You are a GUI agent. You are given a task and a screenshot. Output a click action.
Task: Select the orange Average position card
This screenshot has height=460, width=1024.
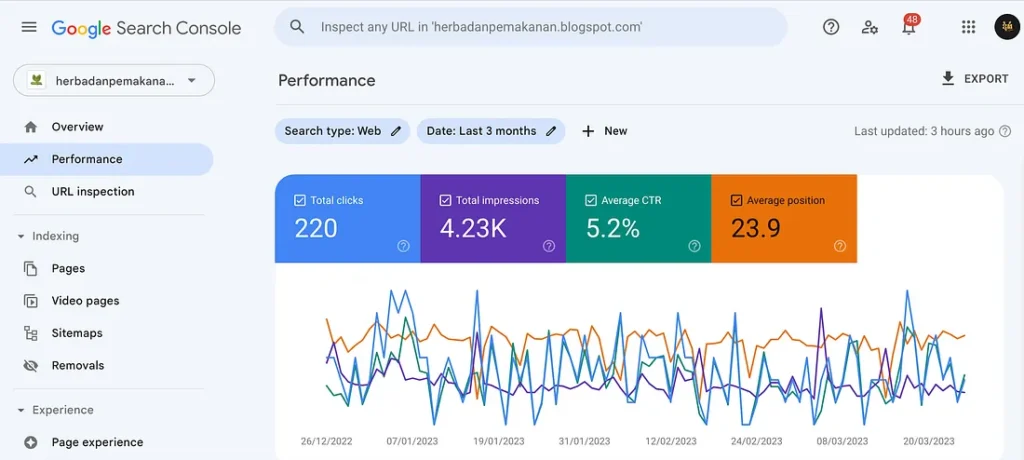click(784, 219)
